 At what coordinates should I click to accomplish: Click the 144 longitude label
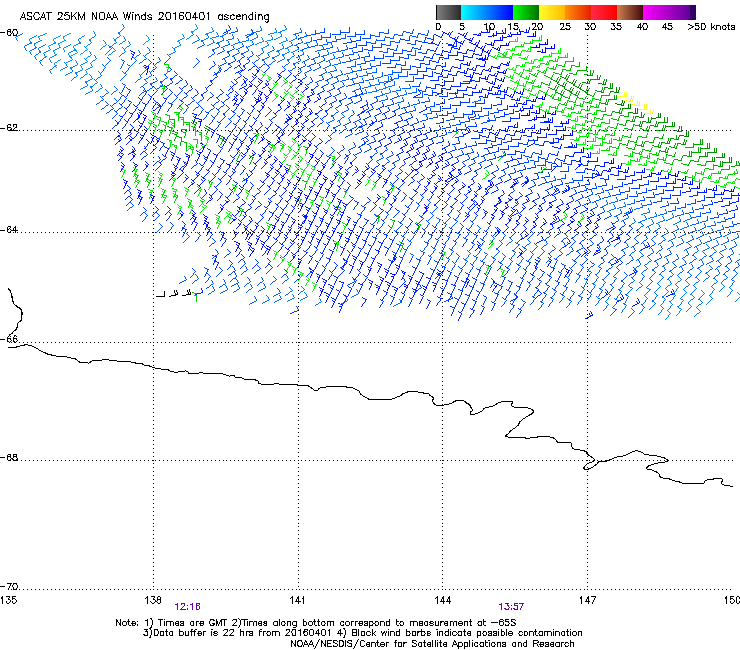(x=442, y=600)
